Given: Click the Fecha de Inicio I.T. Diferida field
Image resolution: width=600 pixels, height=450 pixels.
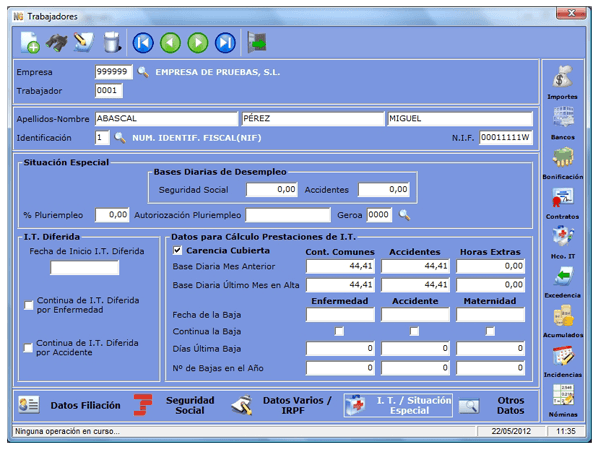Looking at the screenshot, I should coord(84,268).
